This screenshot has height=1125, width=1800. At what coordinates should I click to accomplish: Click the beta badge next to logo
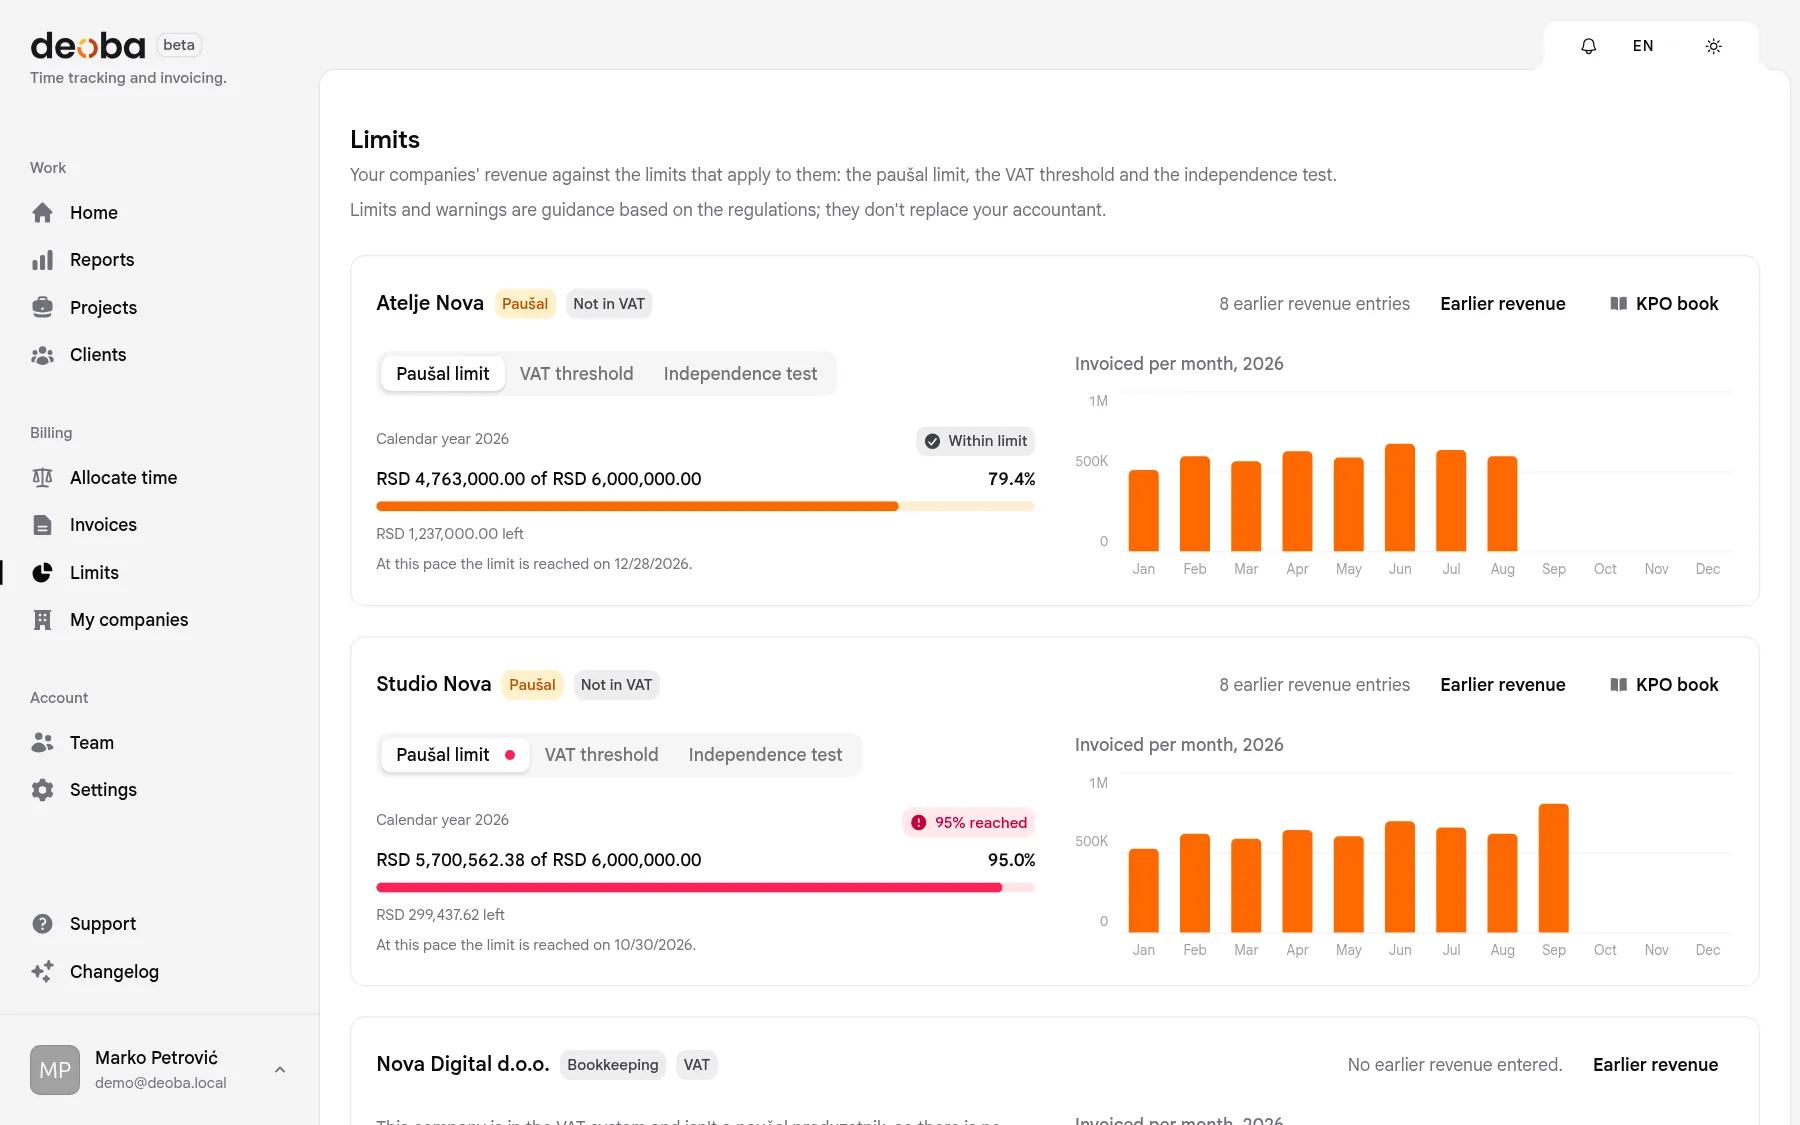[x=179, y=45]
